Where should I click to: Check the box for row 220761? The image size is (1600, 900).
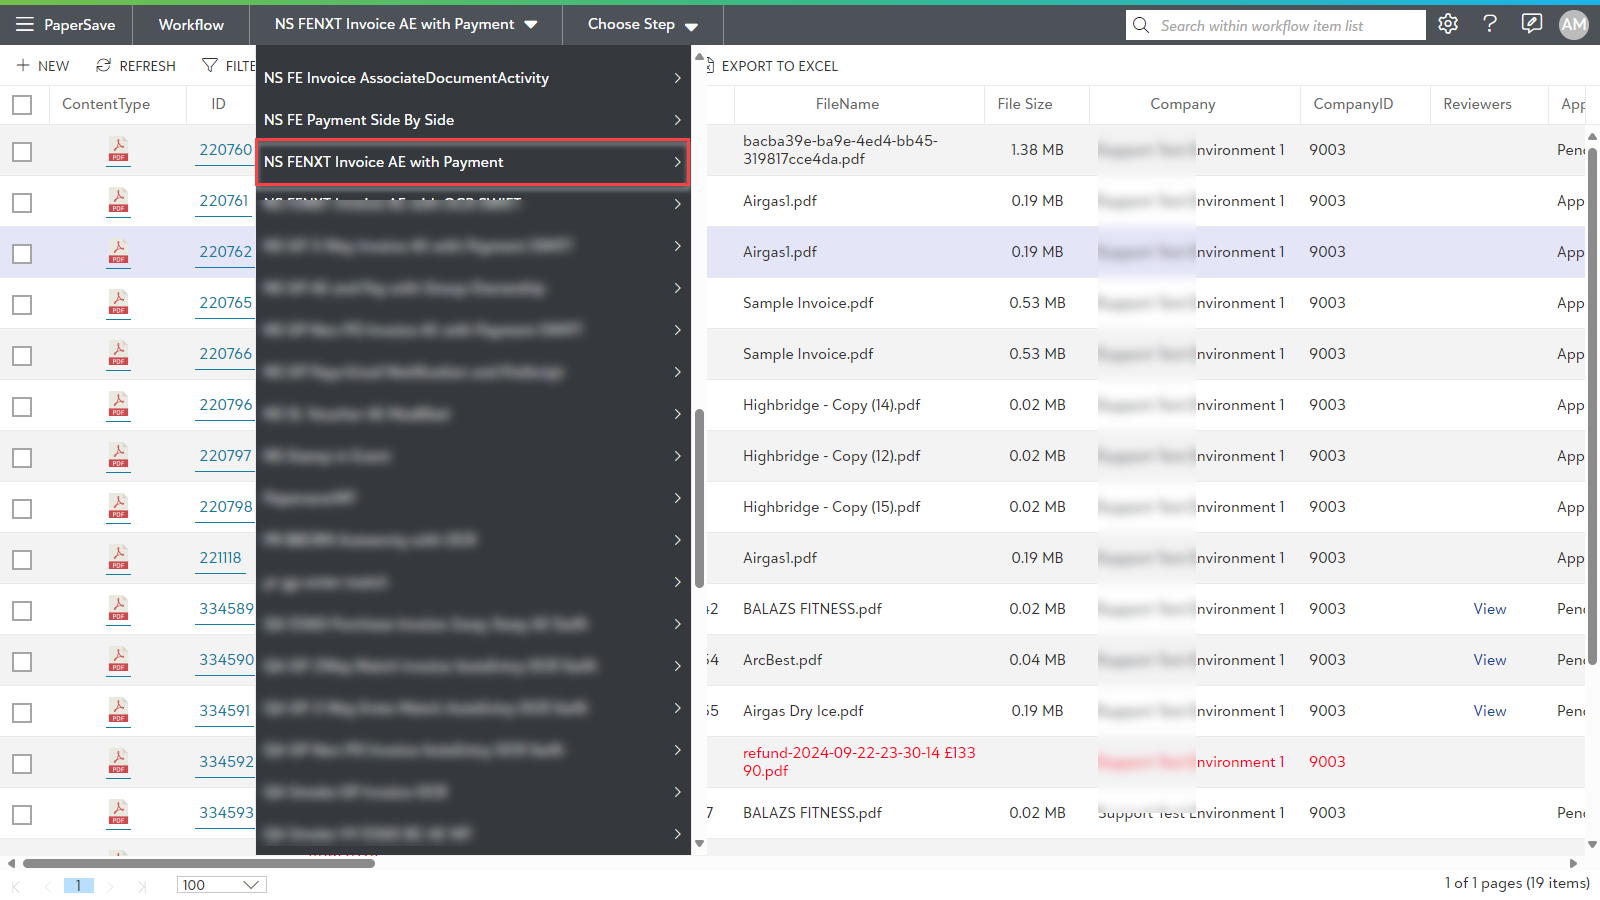(22, 202)
